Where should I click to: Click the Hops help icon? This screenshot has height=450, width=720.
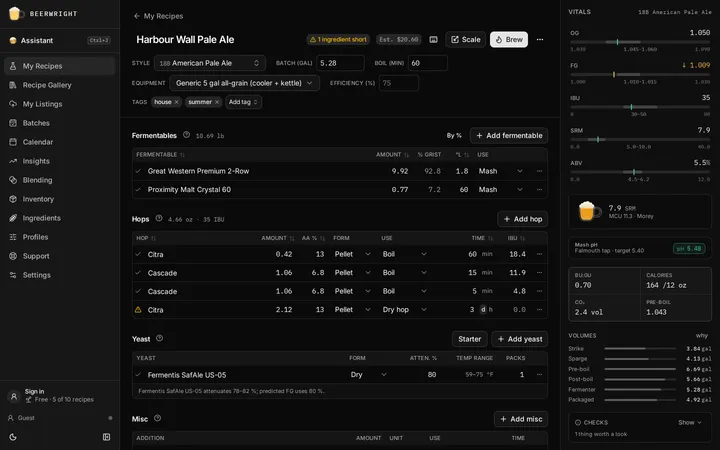[x=159, y=219]
